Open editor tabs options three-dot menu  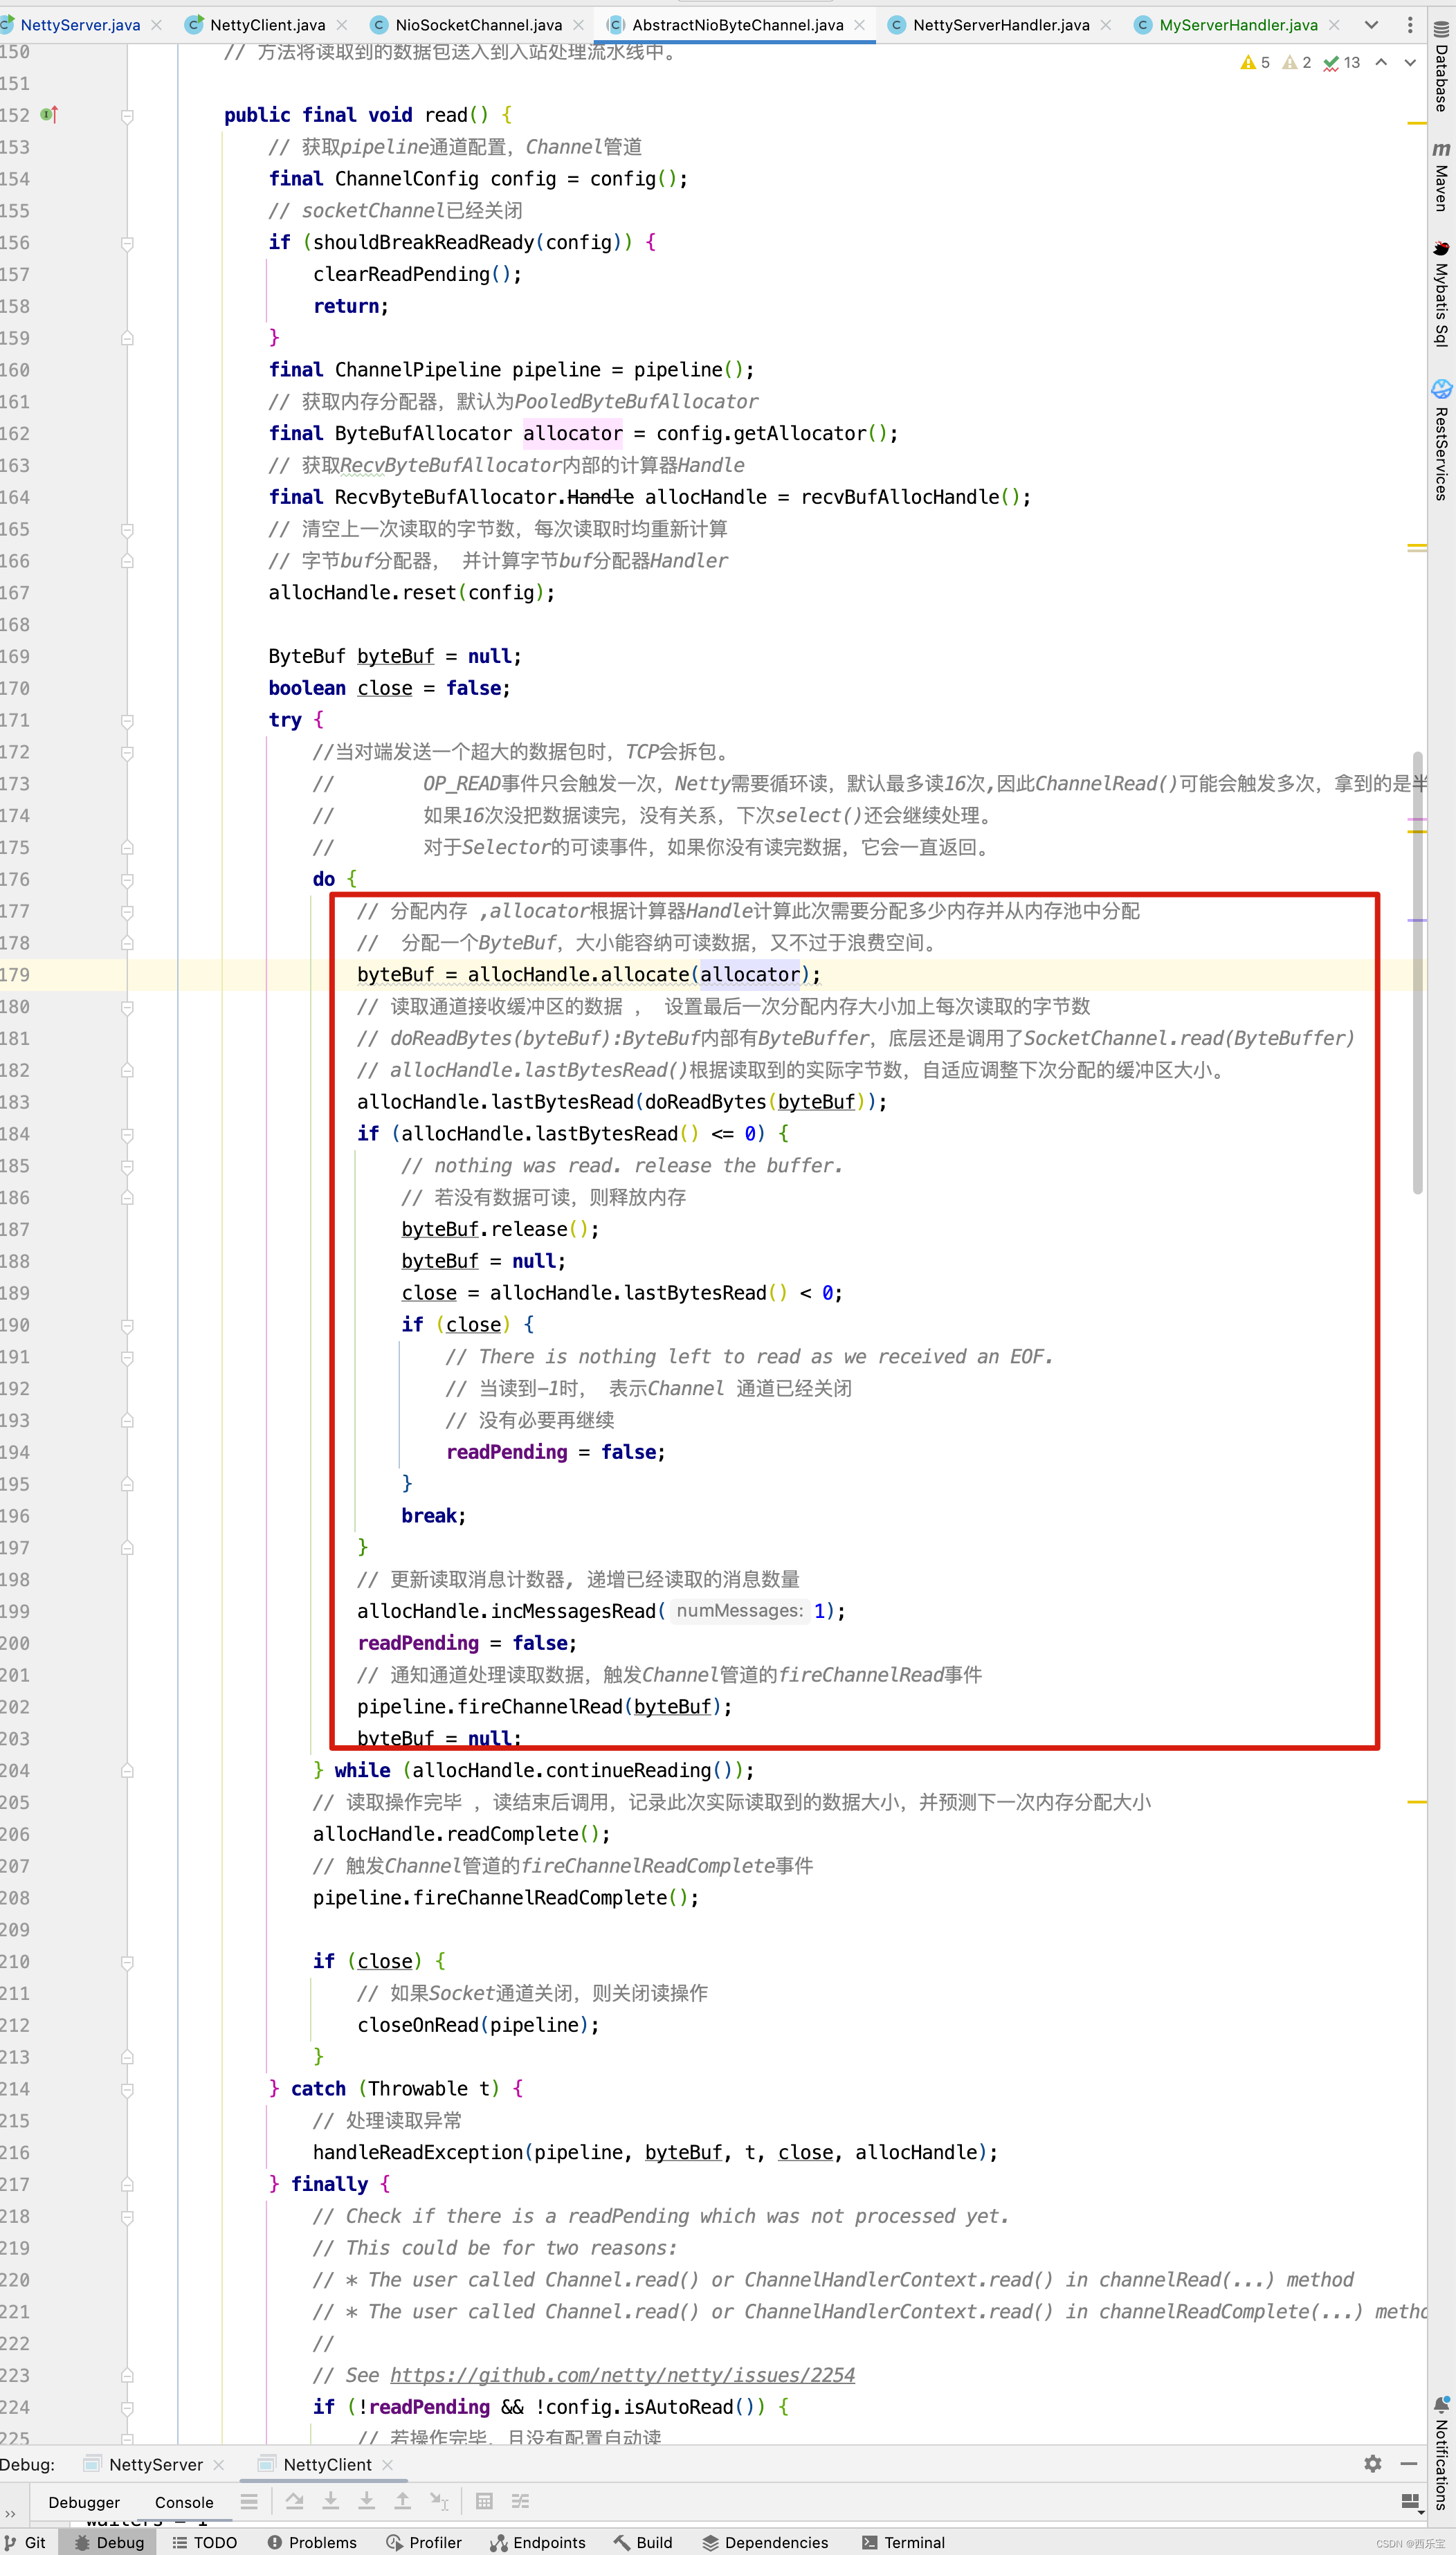click(x=1410, y=24)
